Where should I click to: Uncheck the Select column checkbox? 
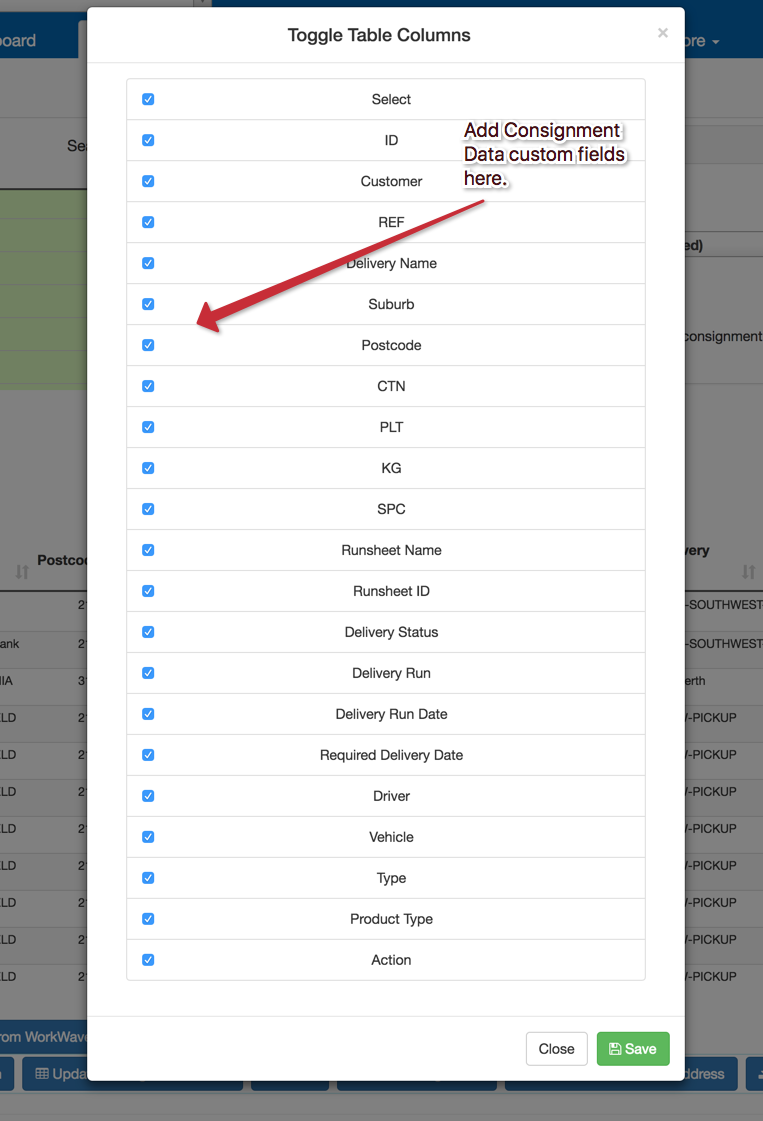click(x=148, y=99)
